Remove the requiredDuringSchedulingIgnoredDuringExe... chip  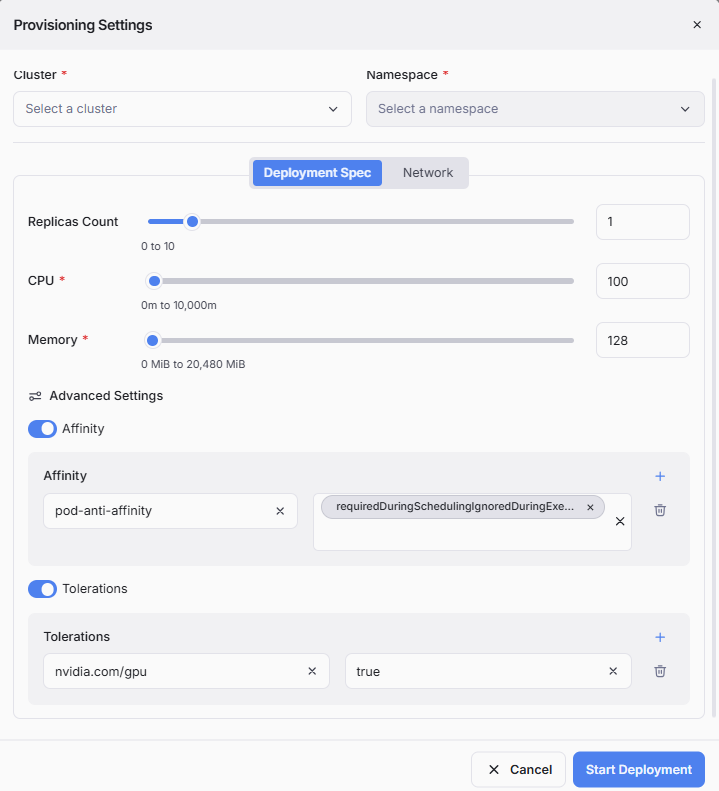pyautogui.click(x=590, y=507)
